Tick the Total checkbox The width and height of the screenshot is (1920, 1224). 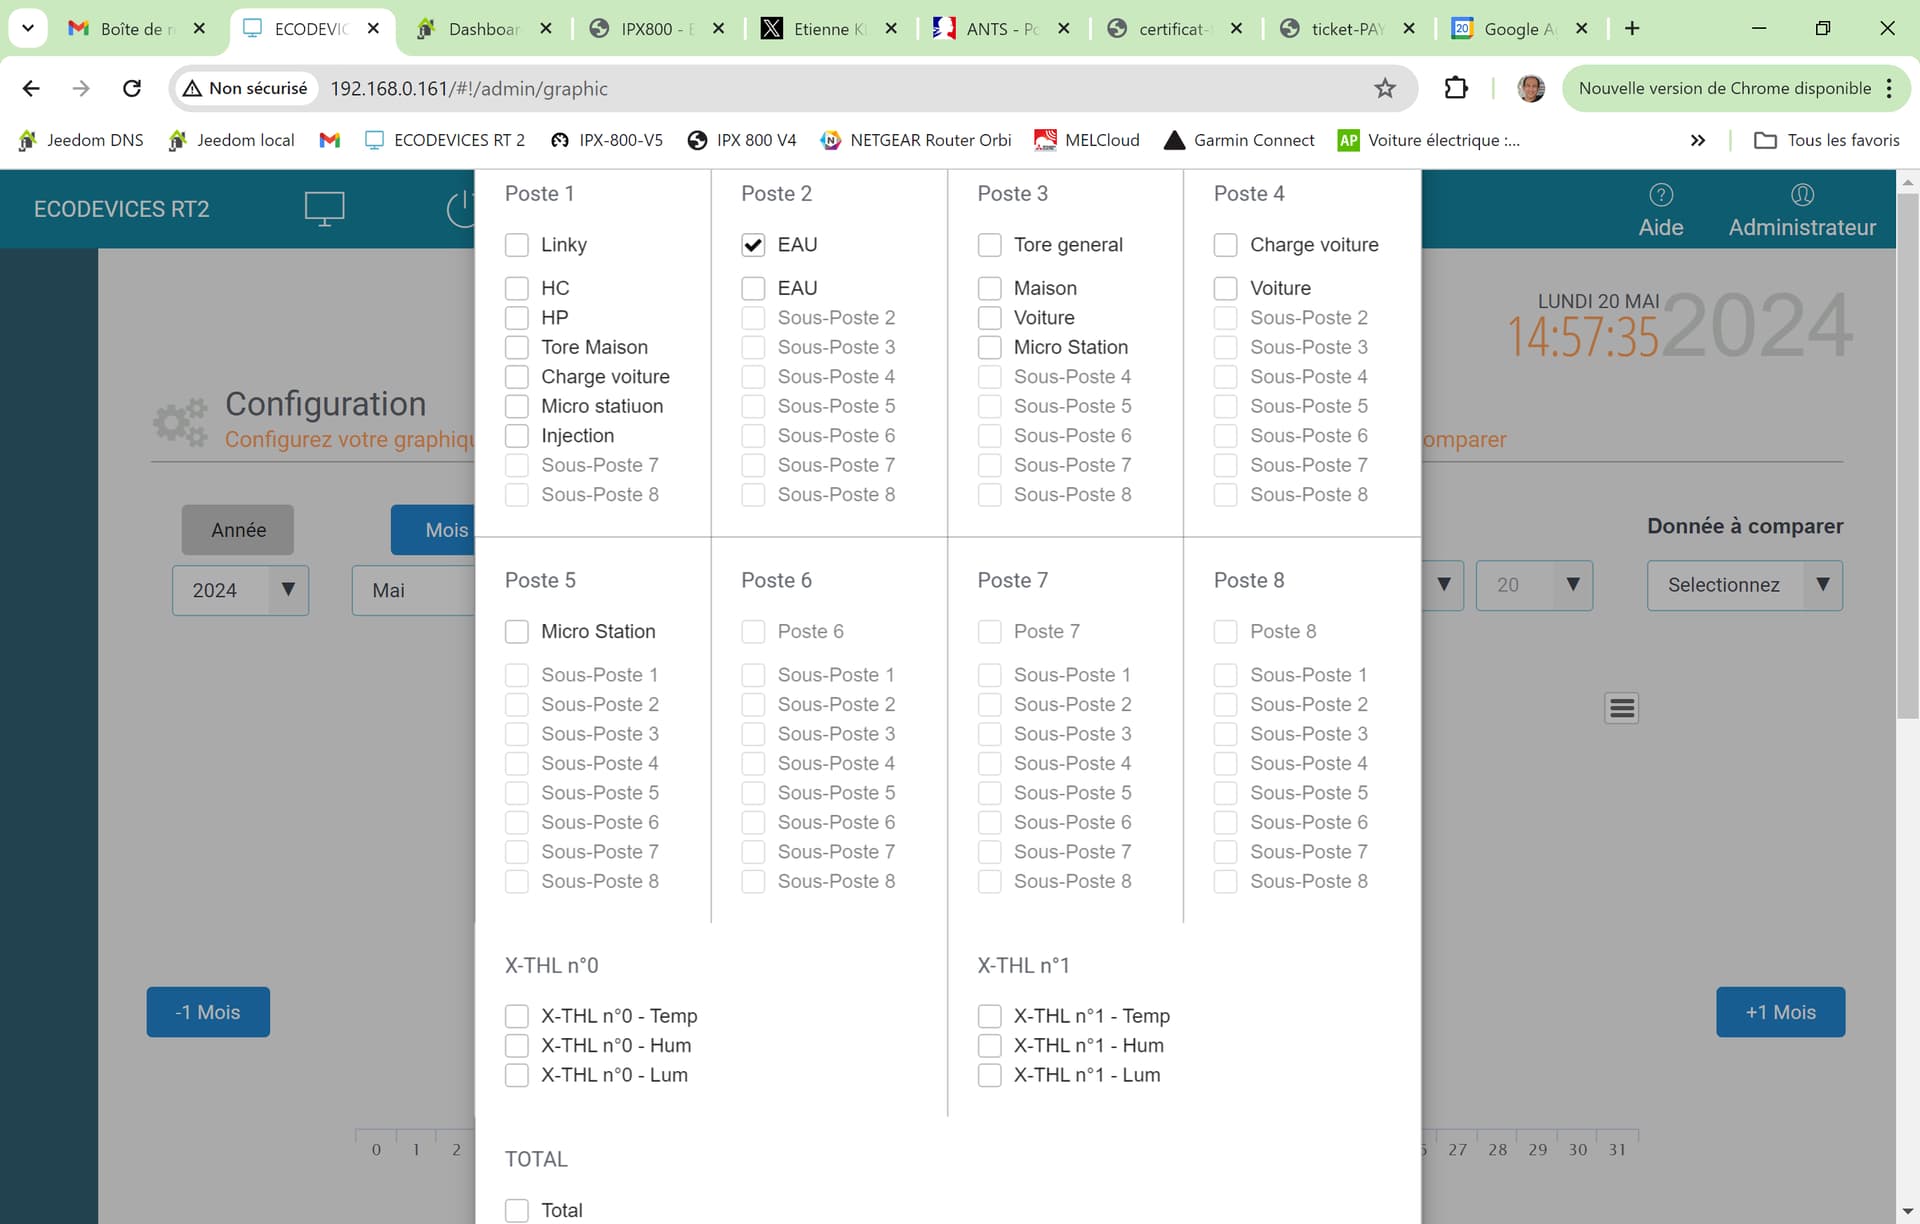[x=517, y=1210]
